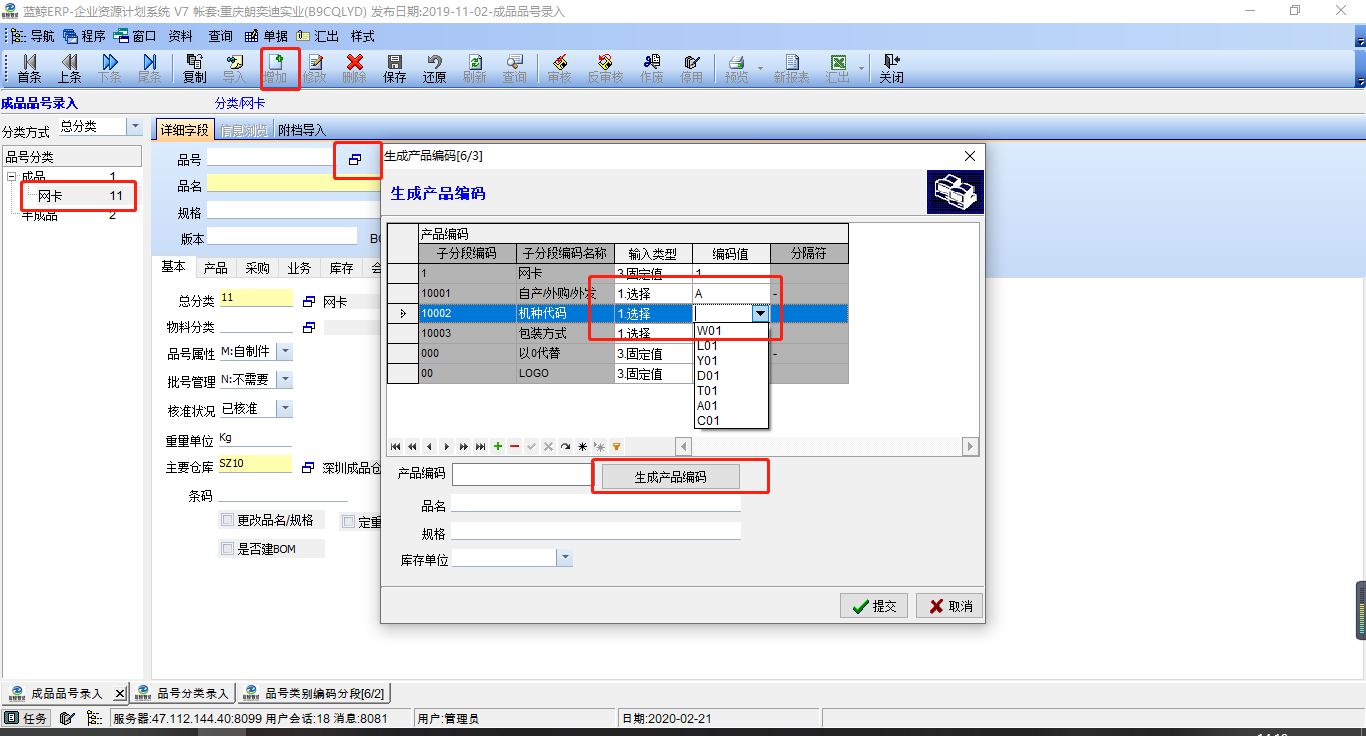Open the 核准状况 dropdown
The image size is (1366, 736).
coord(284,408)
